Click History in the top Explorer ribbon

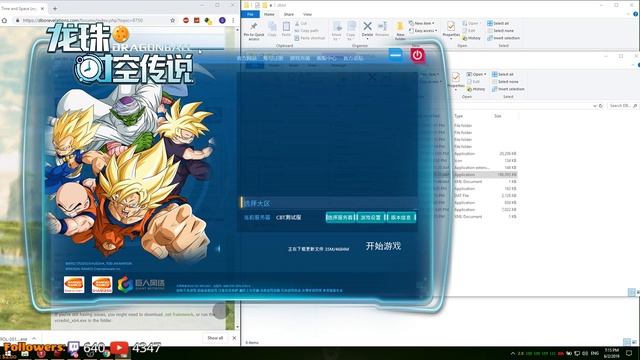(472, 38)
